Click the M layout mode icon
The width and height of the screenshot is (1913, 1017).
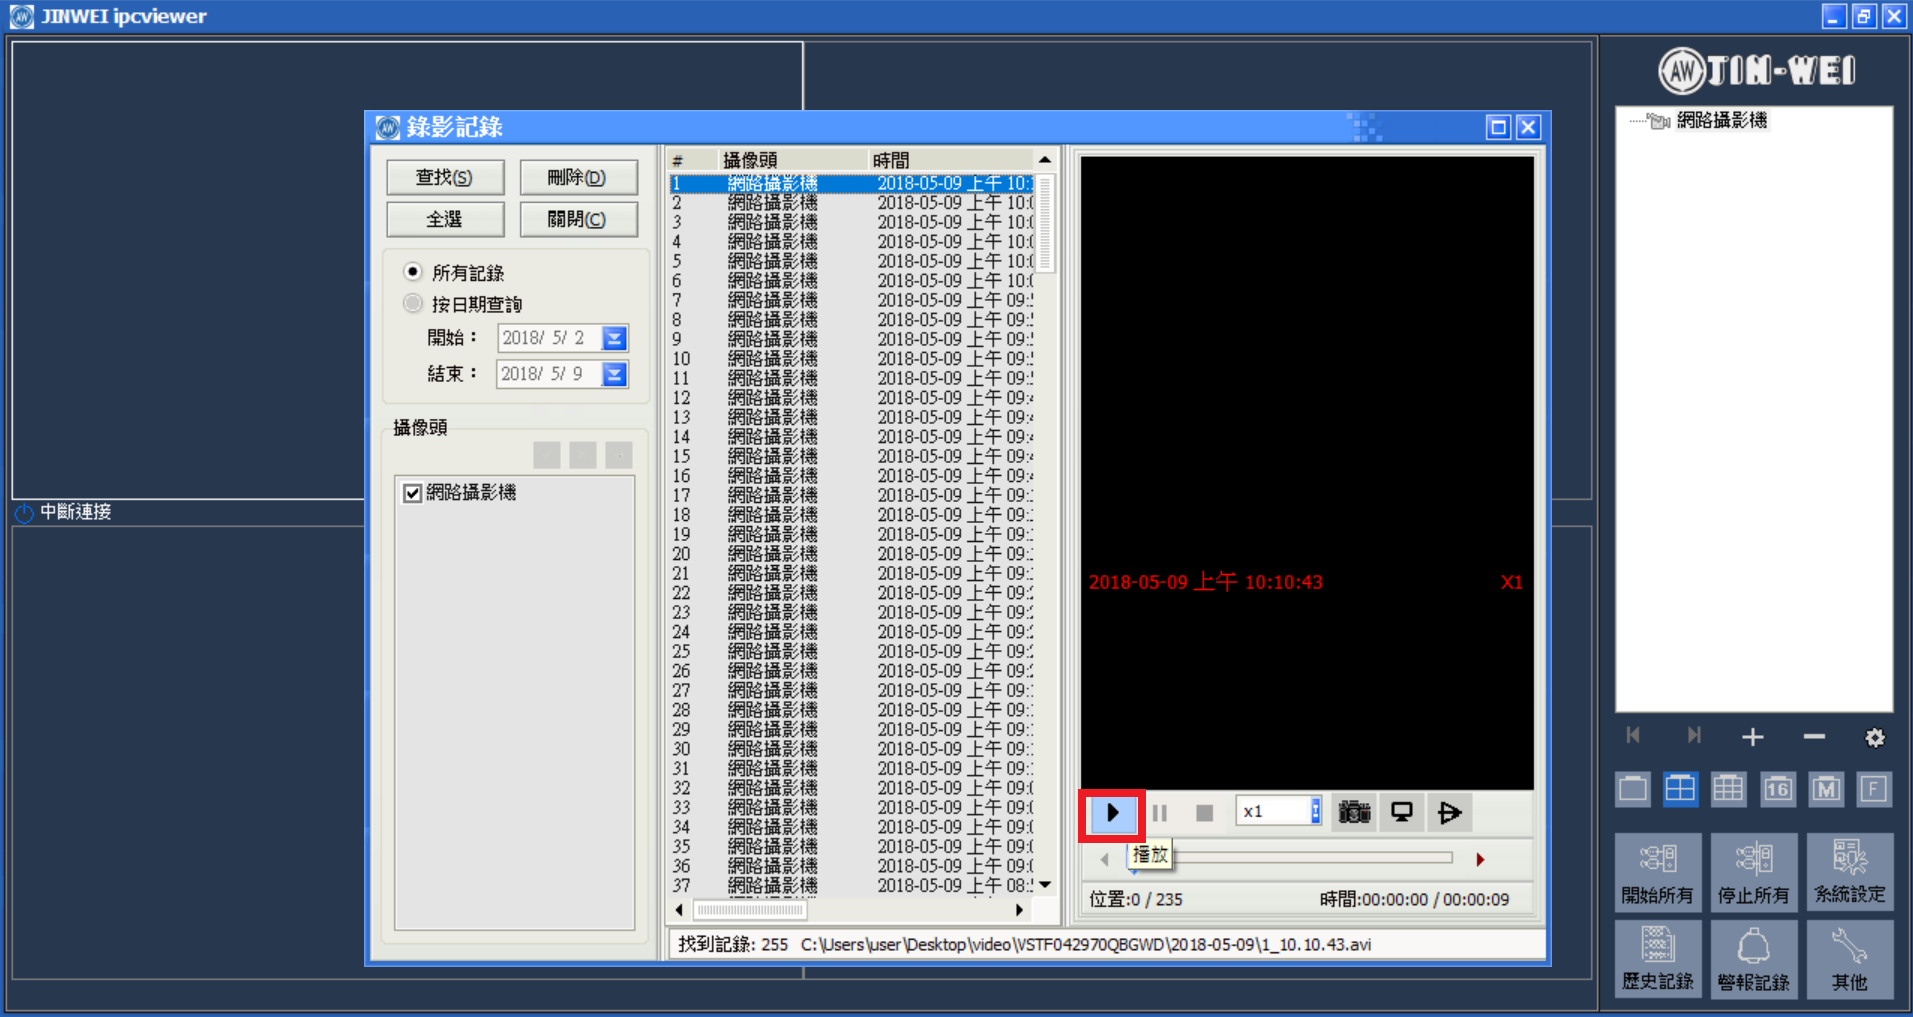[x=1826, y=789]
